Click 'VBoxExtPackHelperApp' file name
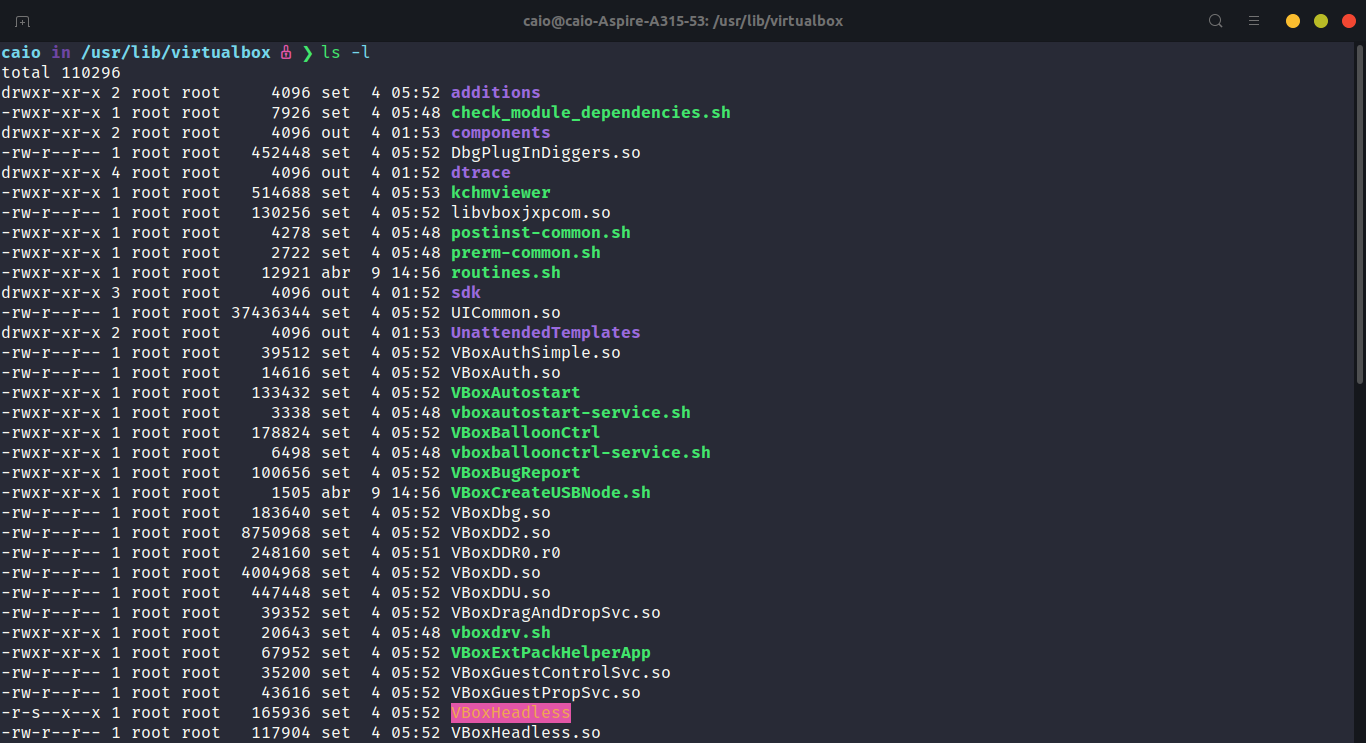 (x=551, y=652)
